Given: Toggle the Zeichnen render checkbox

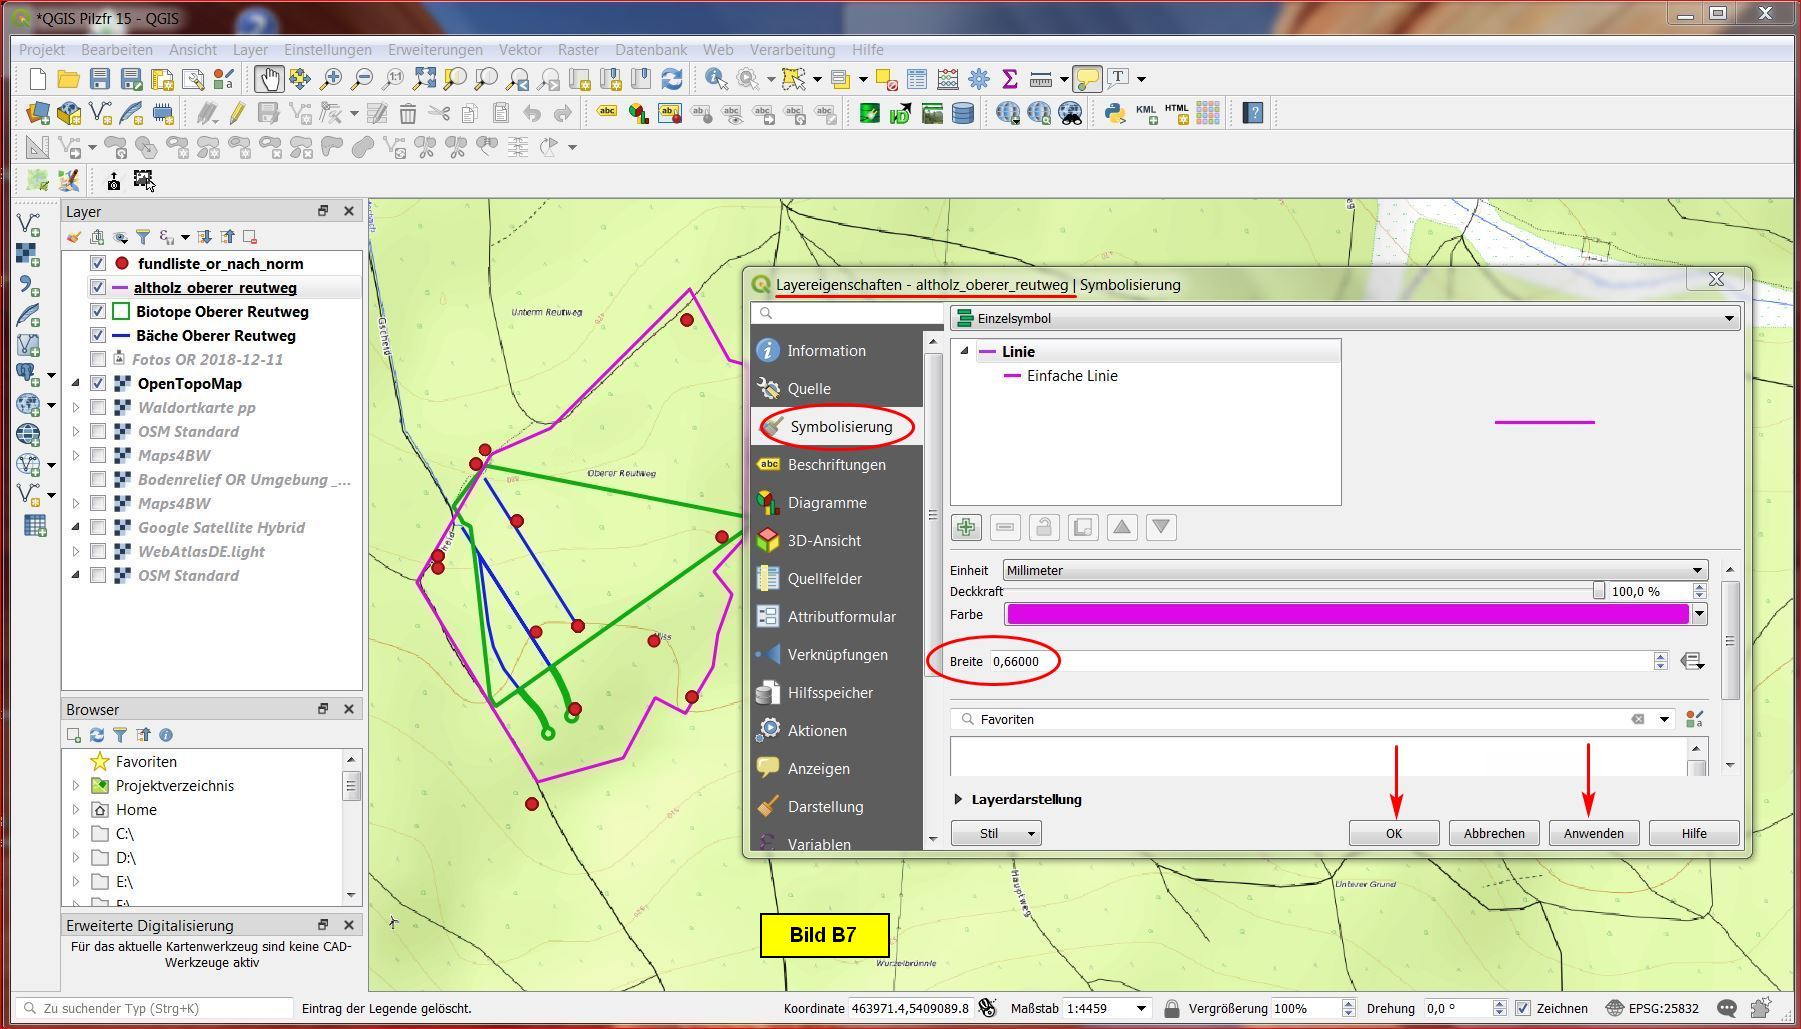Looking at the screenshot, I should [1523, 1008].
